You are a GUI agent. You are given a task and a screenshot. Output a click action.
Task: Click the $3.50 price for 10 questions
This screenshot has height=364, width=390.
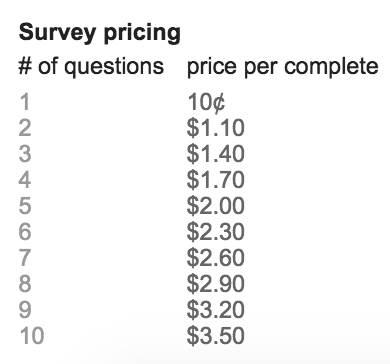click(216, 336)
